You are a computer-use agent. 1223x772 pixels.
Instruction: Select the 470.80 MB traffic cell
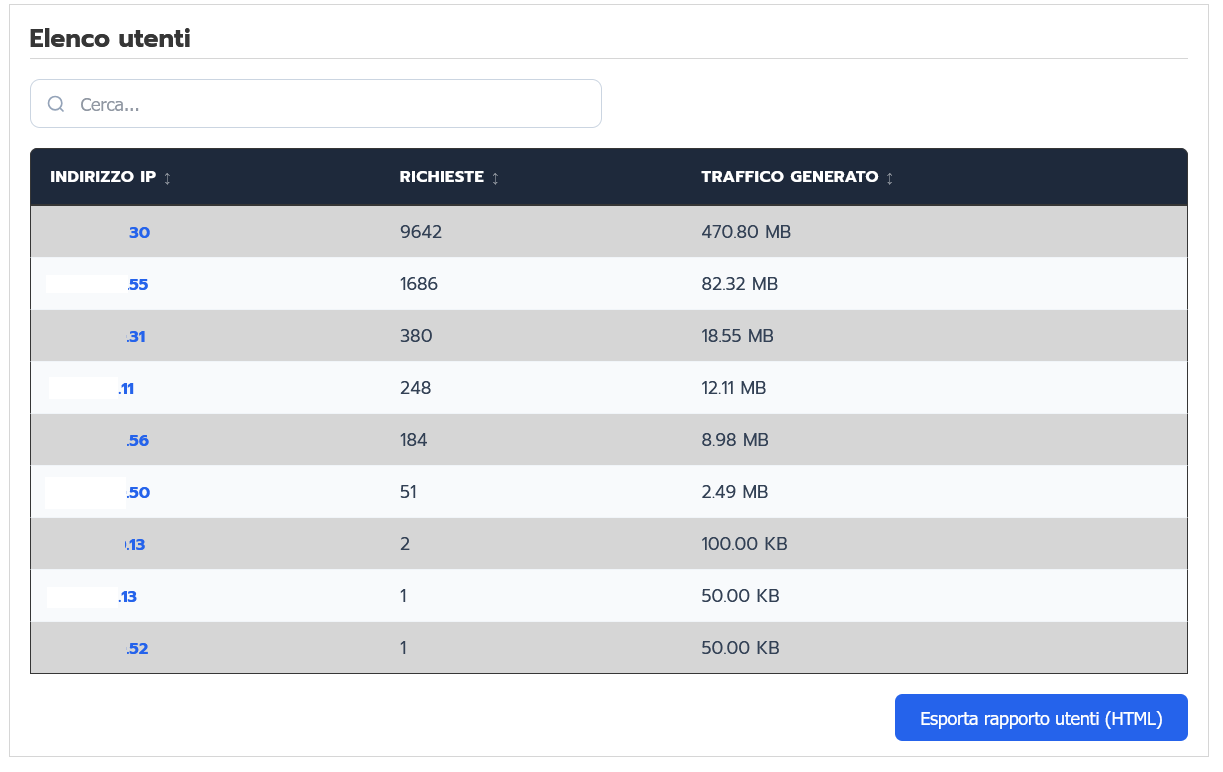746,232
